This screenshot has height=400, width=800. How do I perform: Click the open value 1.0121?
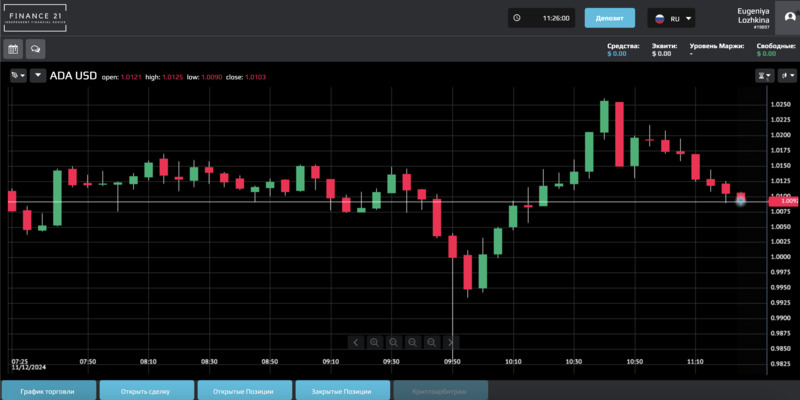[x=131, y=77]
